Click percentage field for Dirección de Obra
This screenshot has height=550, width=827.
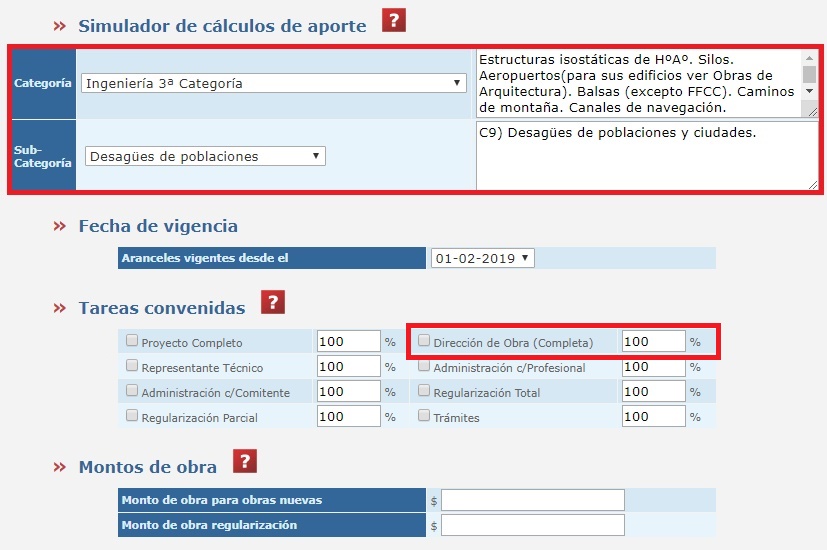point(653,342)
